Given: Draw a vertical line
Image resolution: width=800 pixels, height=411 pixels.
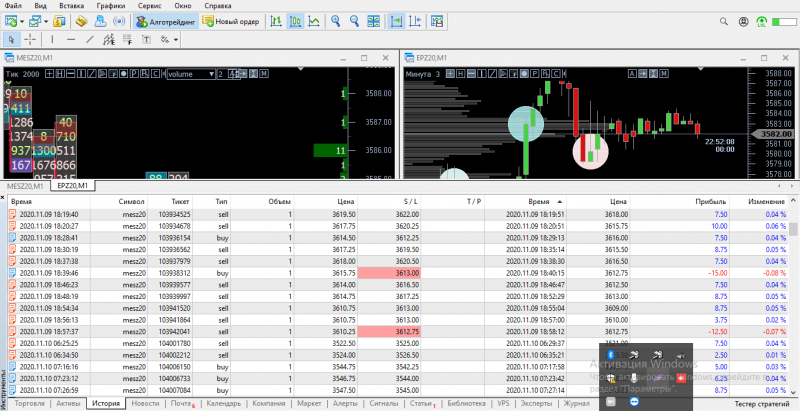Looking at the screenshot, I should pos(52,39).
